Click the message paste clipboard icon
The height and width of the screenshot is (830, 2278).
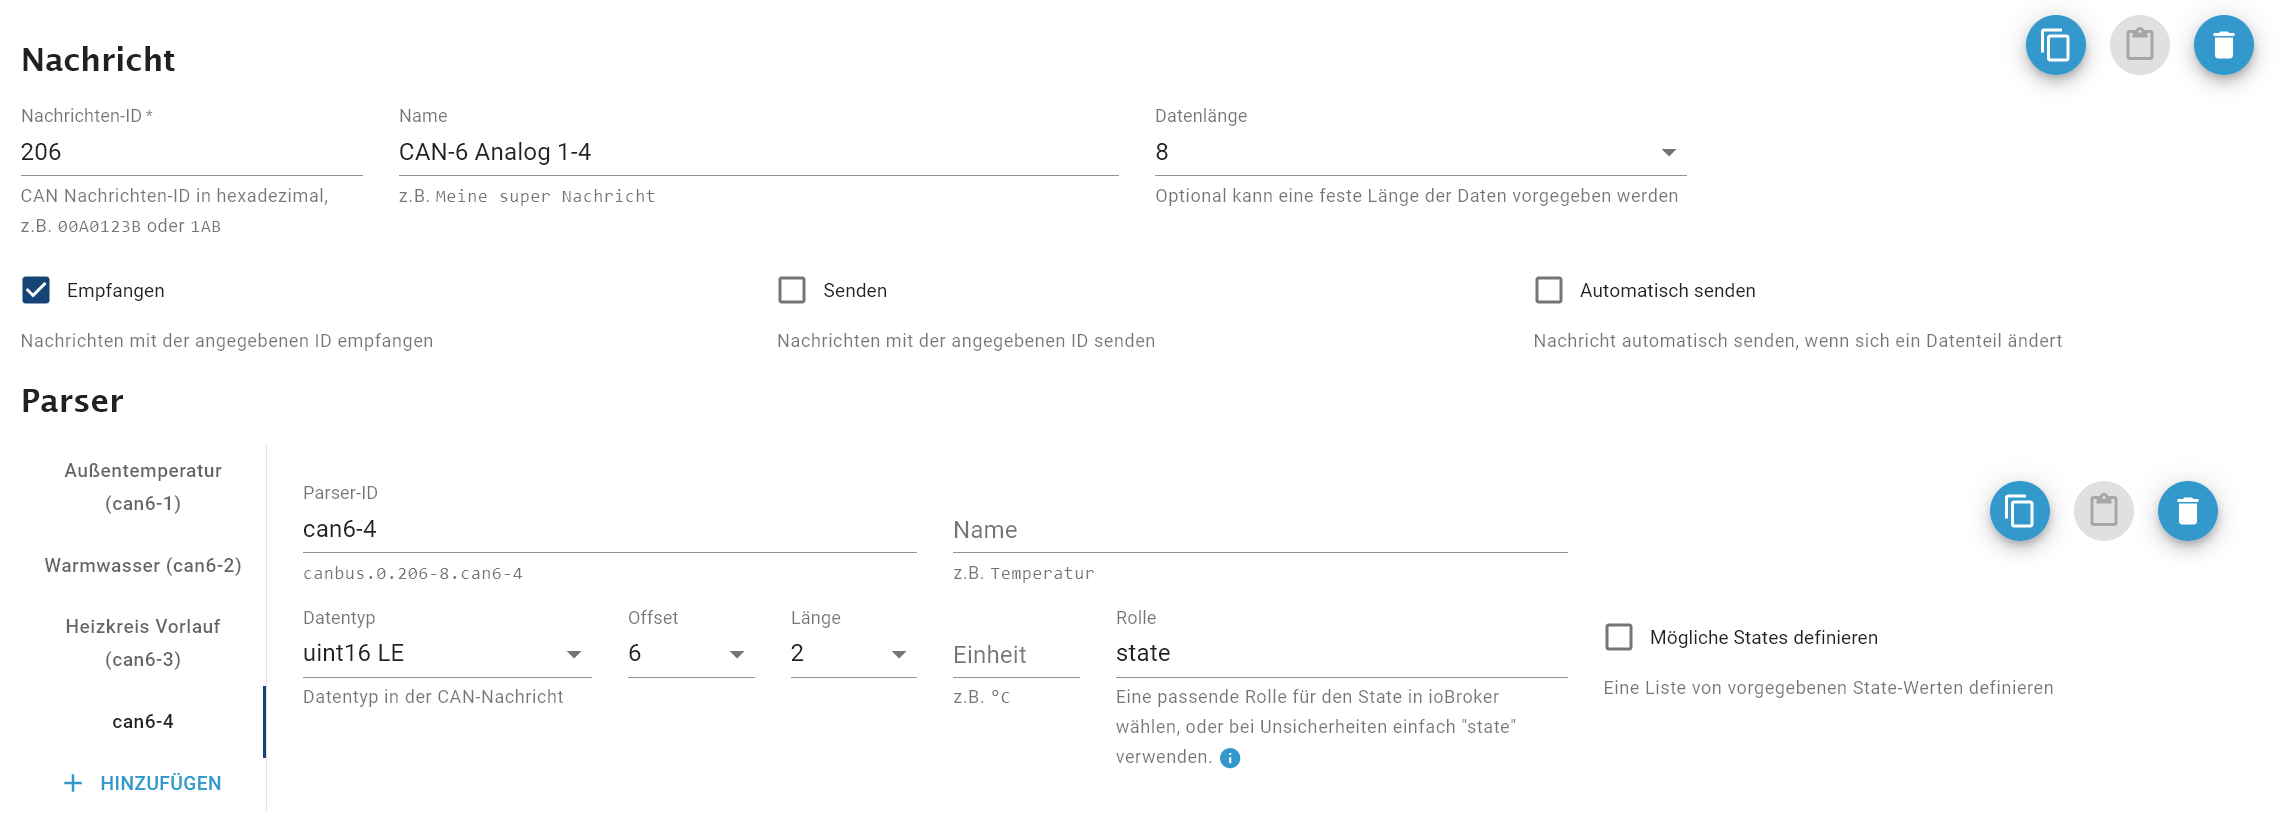coord(2139,45)
